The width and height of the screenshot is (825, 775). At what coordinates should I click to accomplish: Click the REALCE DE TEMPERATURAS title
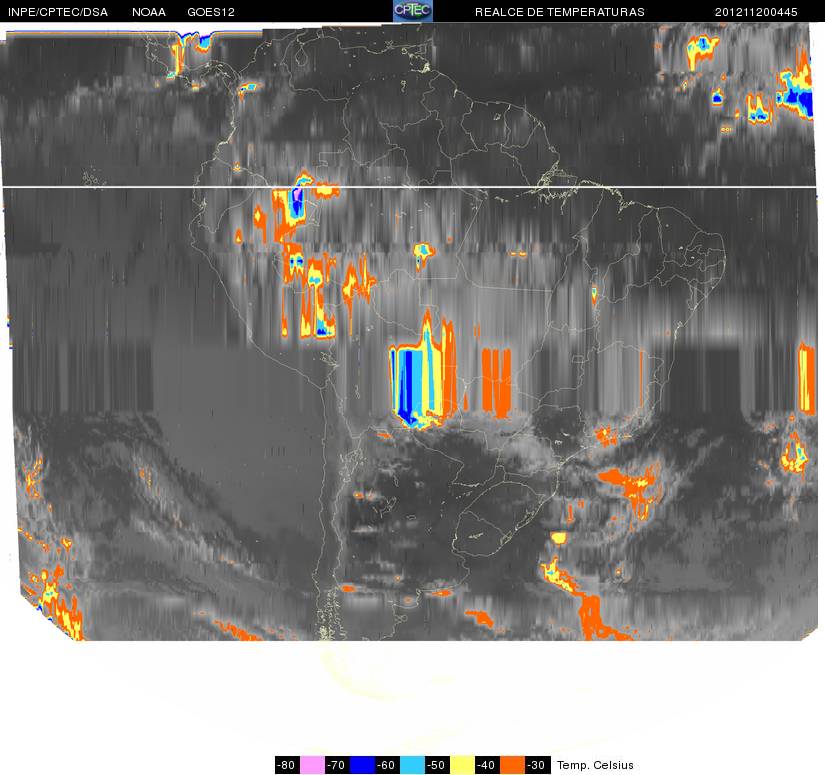pyautogui.click(x=560, y=12)
